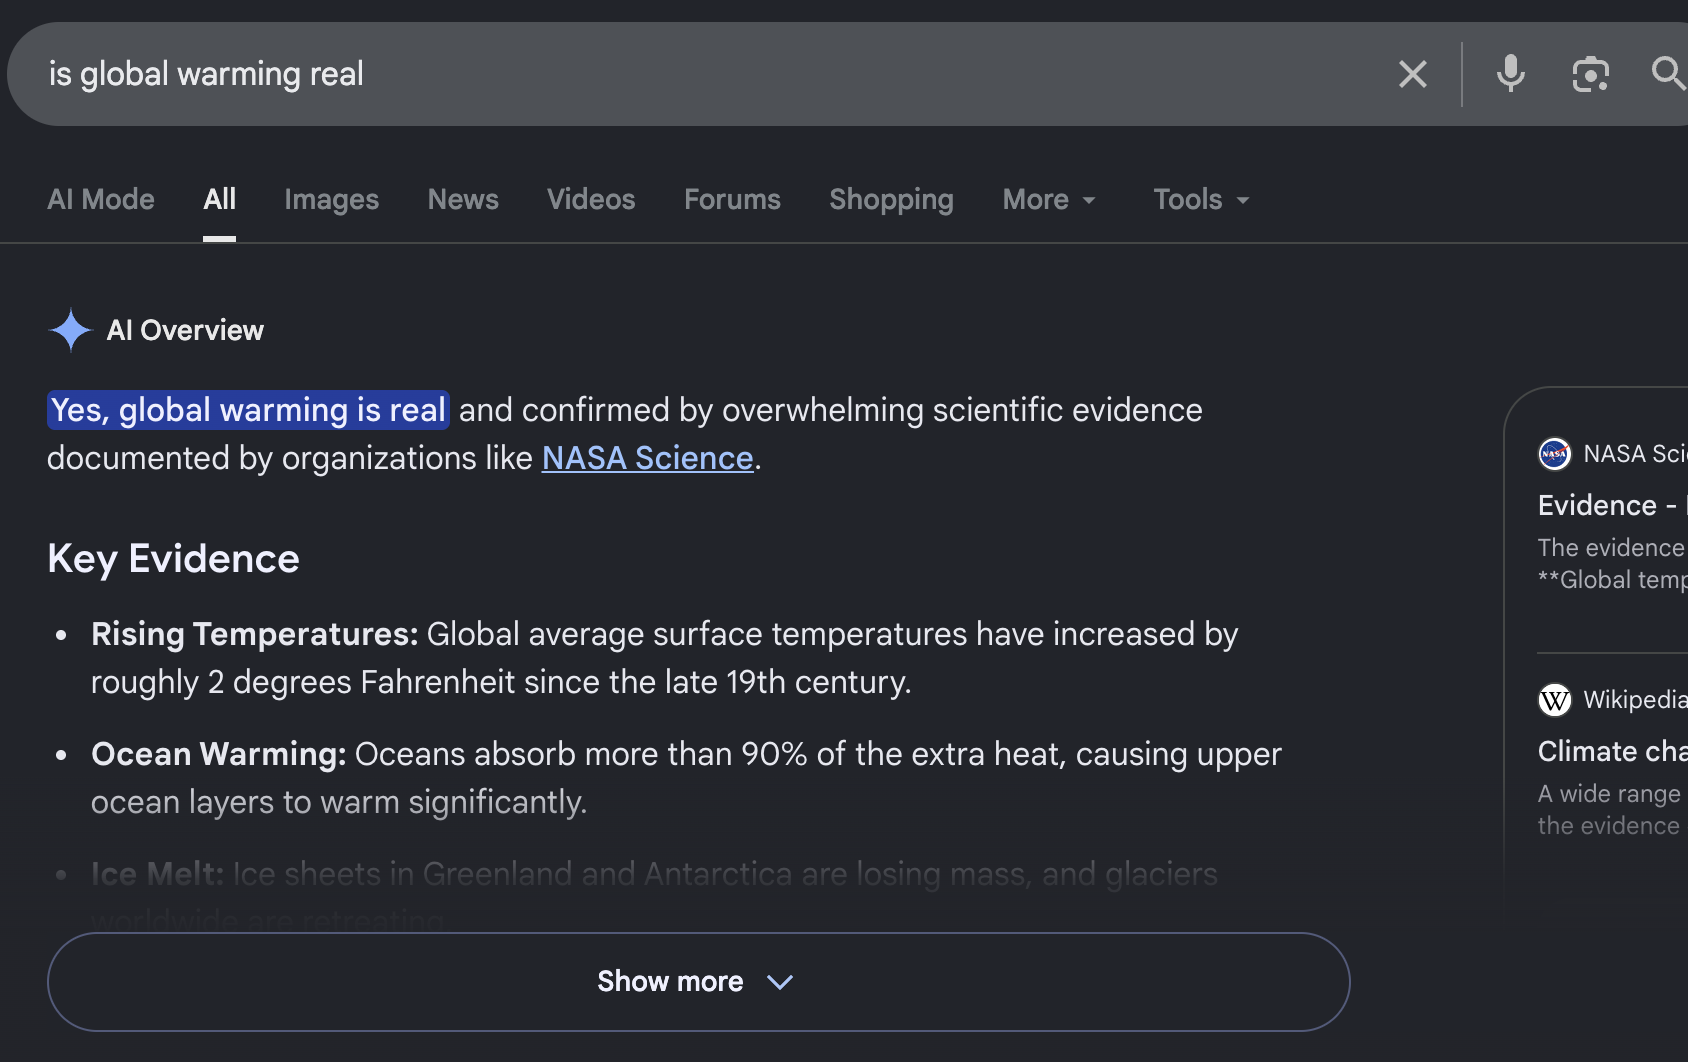This screenshot has width=1688, height=1062.
Task: Click the AI Overview sparkle icon
Action: (71, 330)
